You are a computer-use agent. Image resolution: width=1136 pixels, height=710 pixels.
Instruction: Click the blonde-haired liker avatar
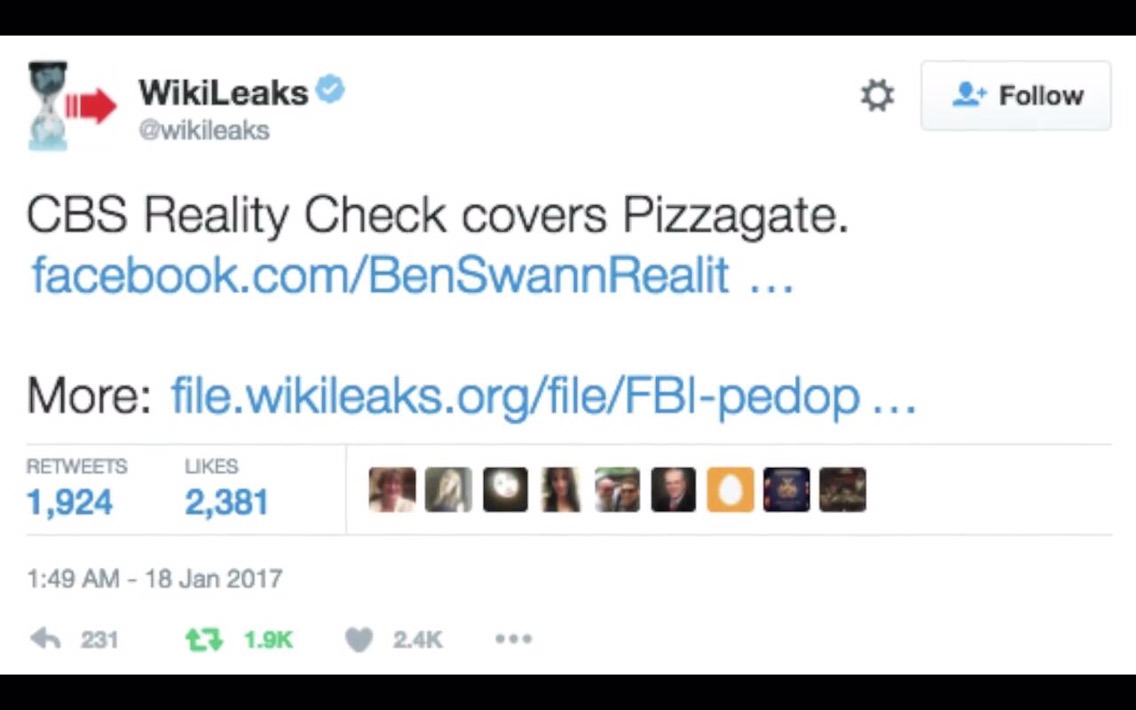pyautogui.click(x=448, y=490)
